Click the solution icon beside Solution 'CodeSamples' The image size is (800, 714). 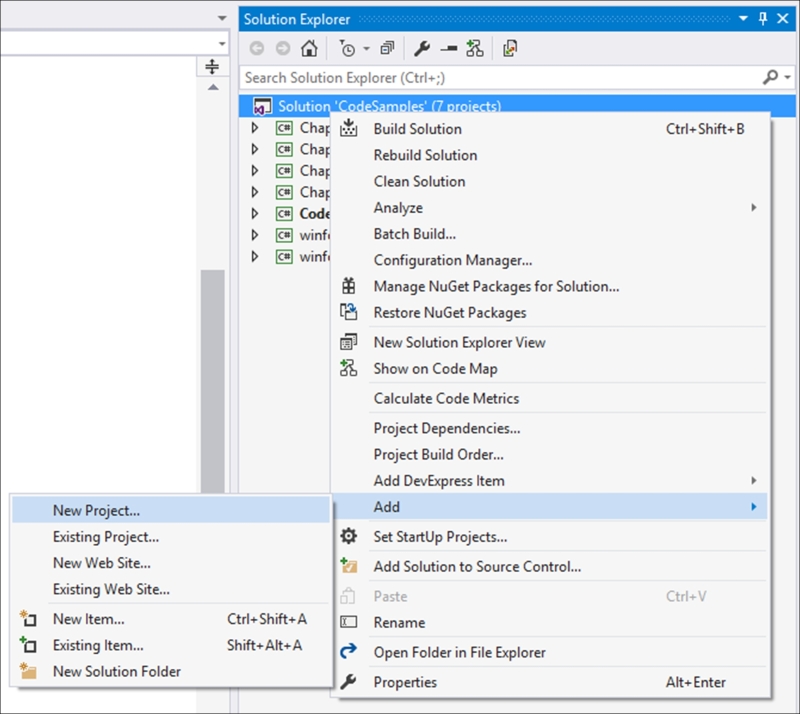click(263, 107)
